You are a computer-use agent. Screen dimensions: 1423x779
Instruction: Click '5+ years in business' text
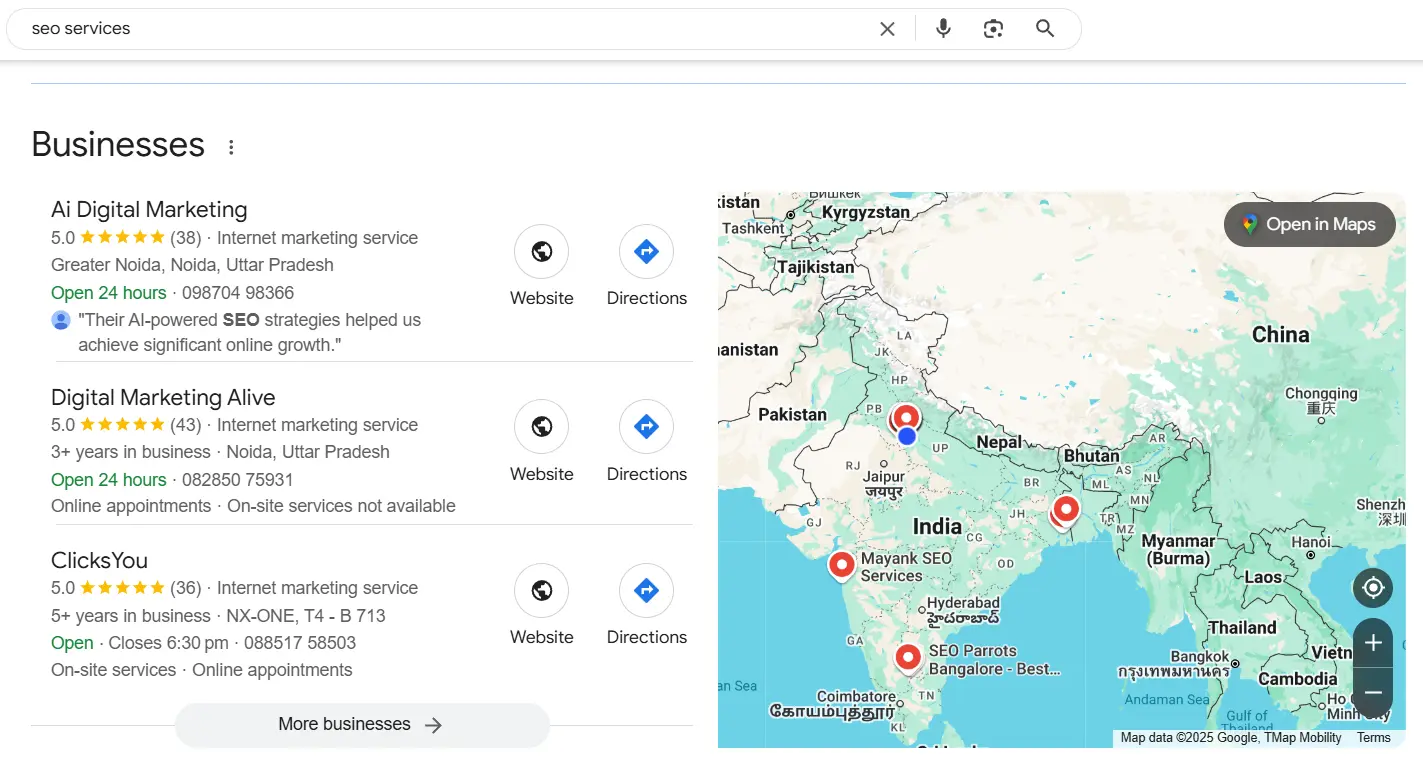[131, 616]
